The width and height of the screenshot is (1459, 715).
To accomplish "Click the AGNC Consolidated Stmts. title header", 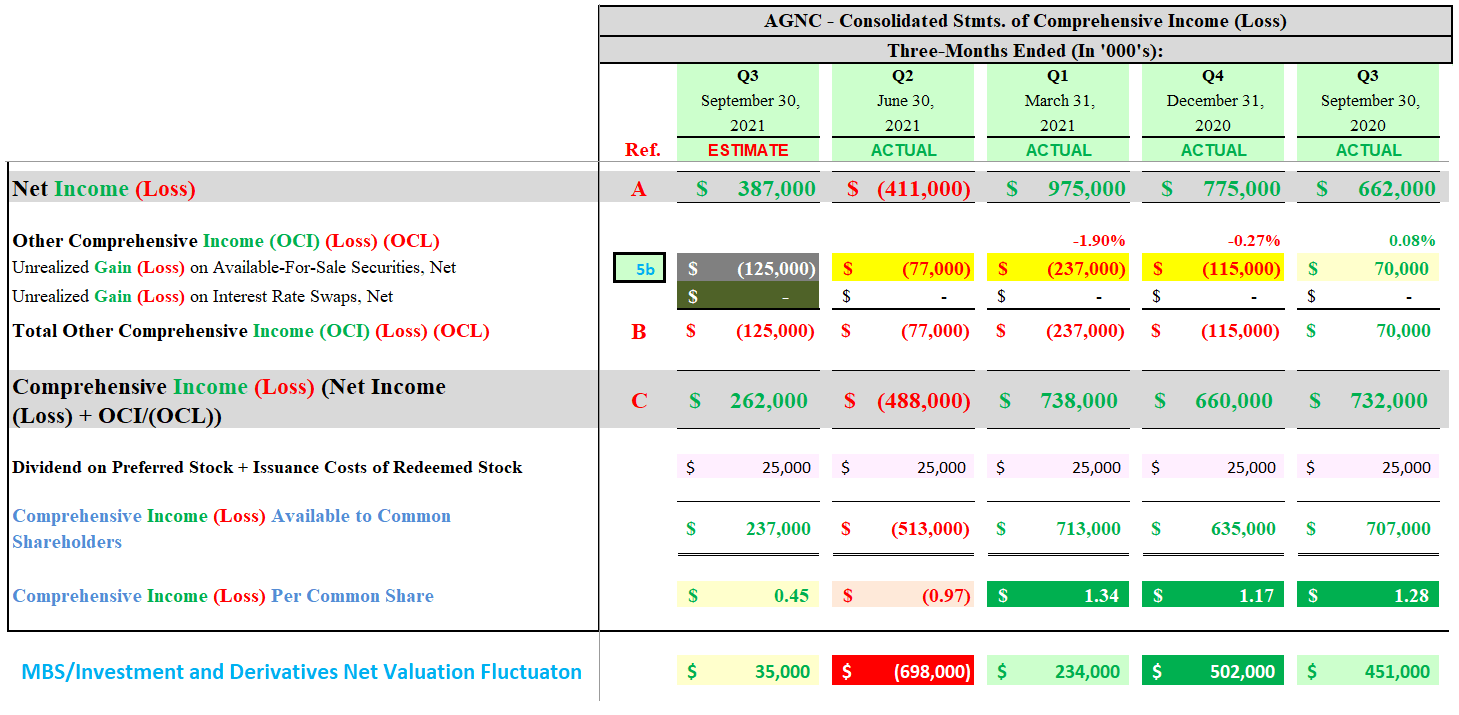I will tap(1025, 21).
